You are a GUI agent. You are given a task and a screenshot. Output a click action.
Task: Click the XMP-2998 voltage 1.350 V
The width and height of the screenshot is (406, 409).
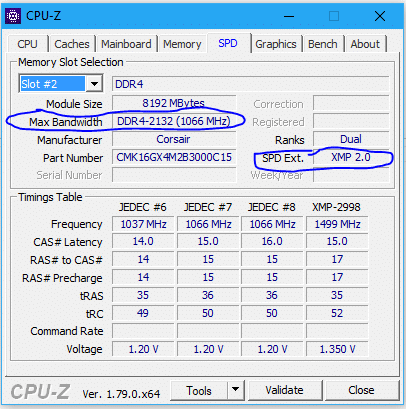point(337,349)
